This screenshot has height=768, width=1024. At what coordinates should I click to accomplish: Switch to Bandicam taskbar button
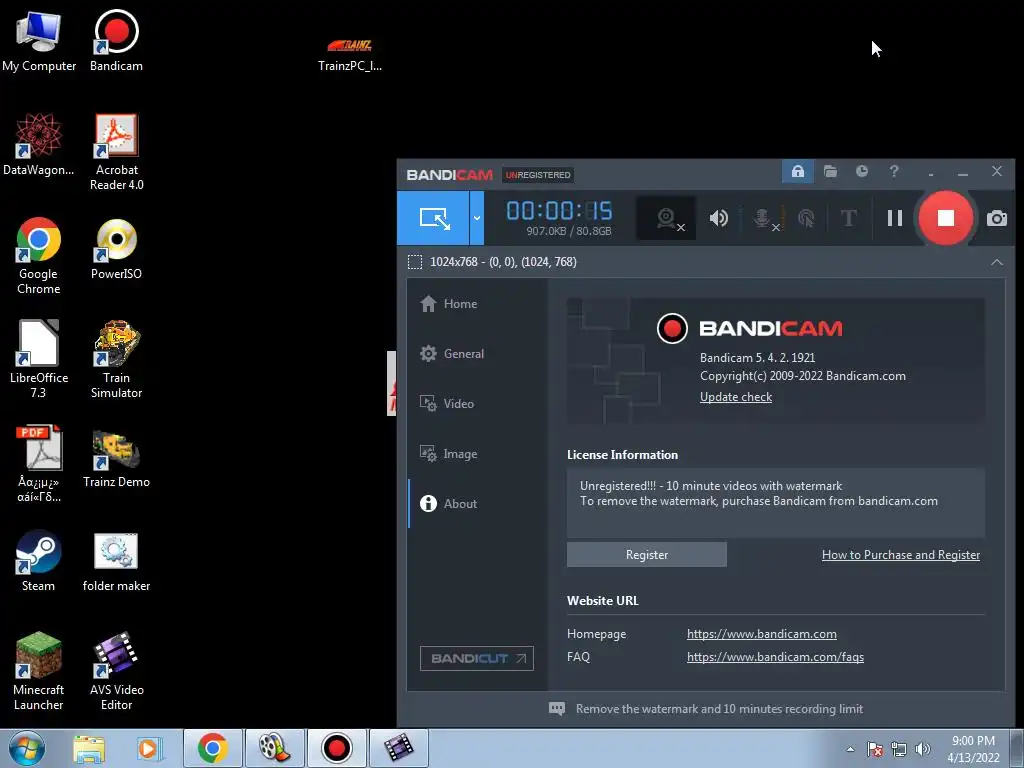tap(337, 748)
